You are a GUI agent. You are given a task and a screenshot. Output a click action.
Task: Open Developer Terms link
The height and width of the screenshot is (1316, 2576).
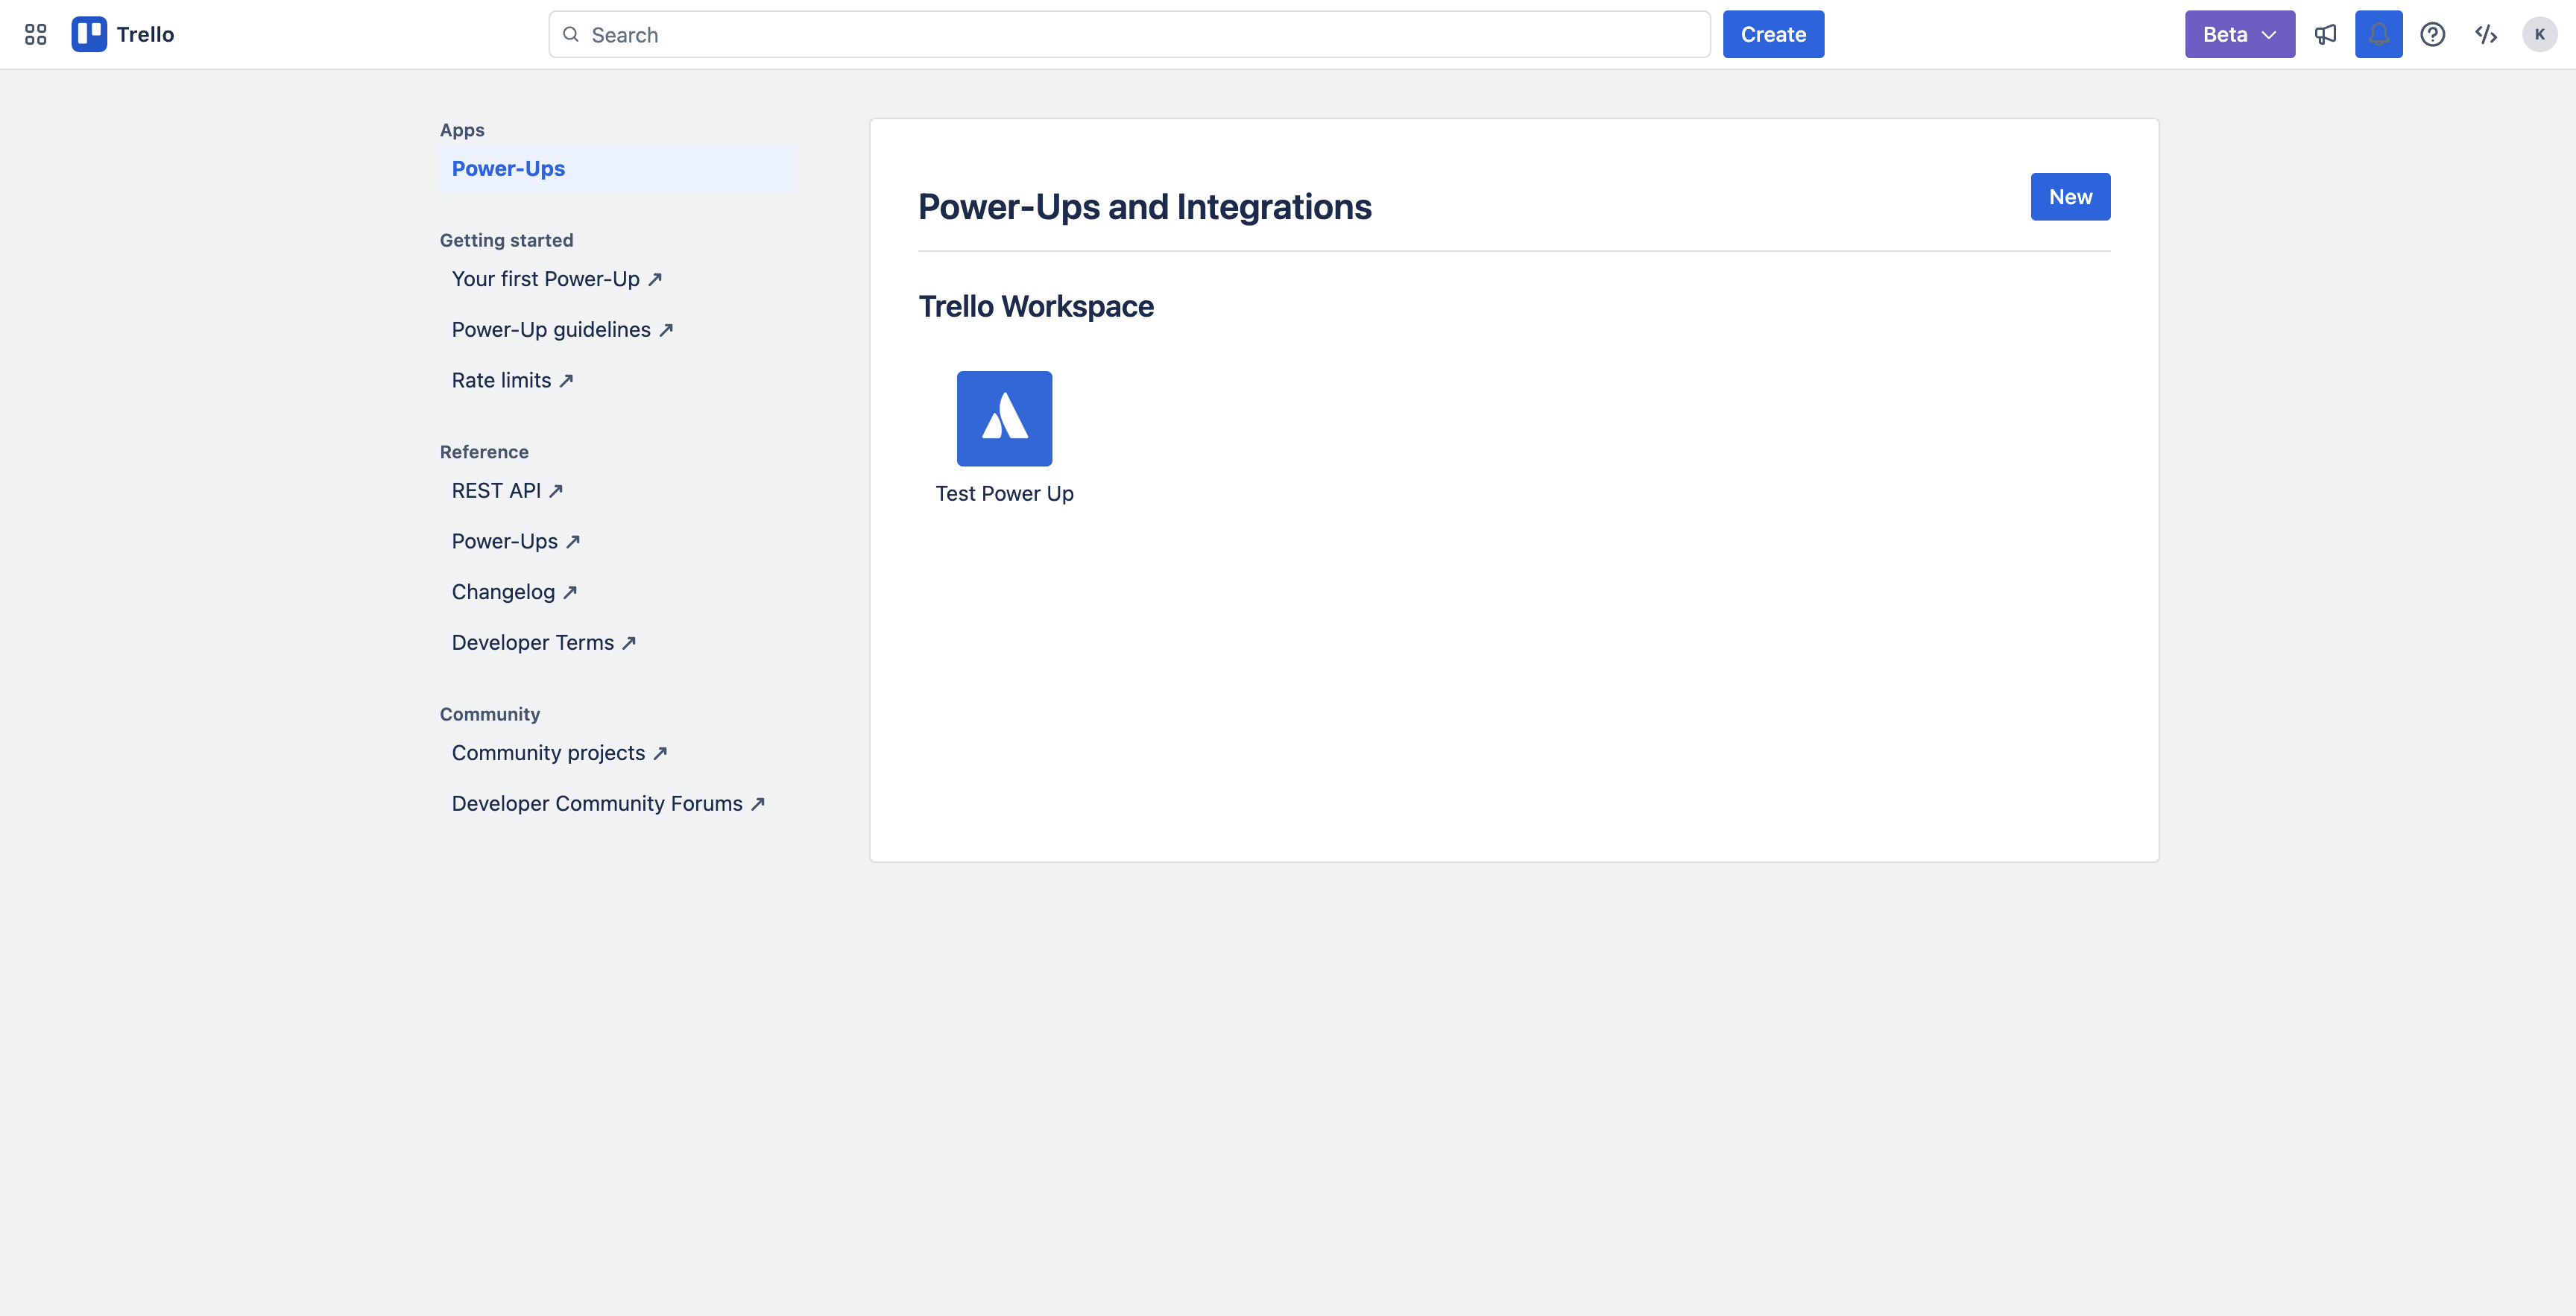point(543,642)
